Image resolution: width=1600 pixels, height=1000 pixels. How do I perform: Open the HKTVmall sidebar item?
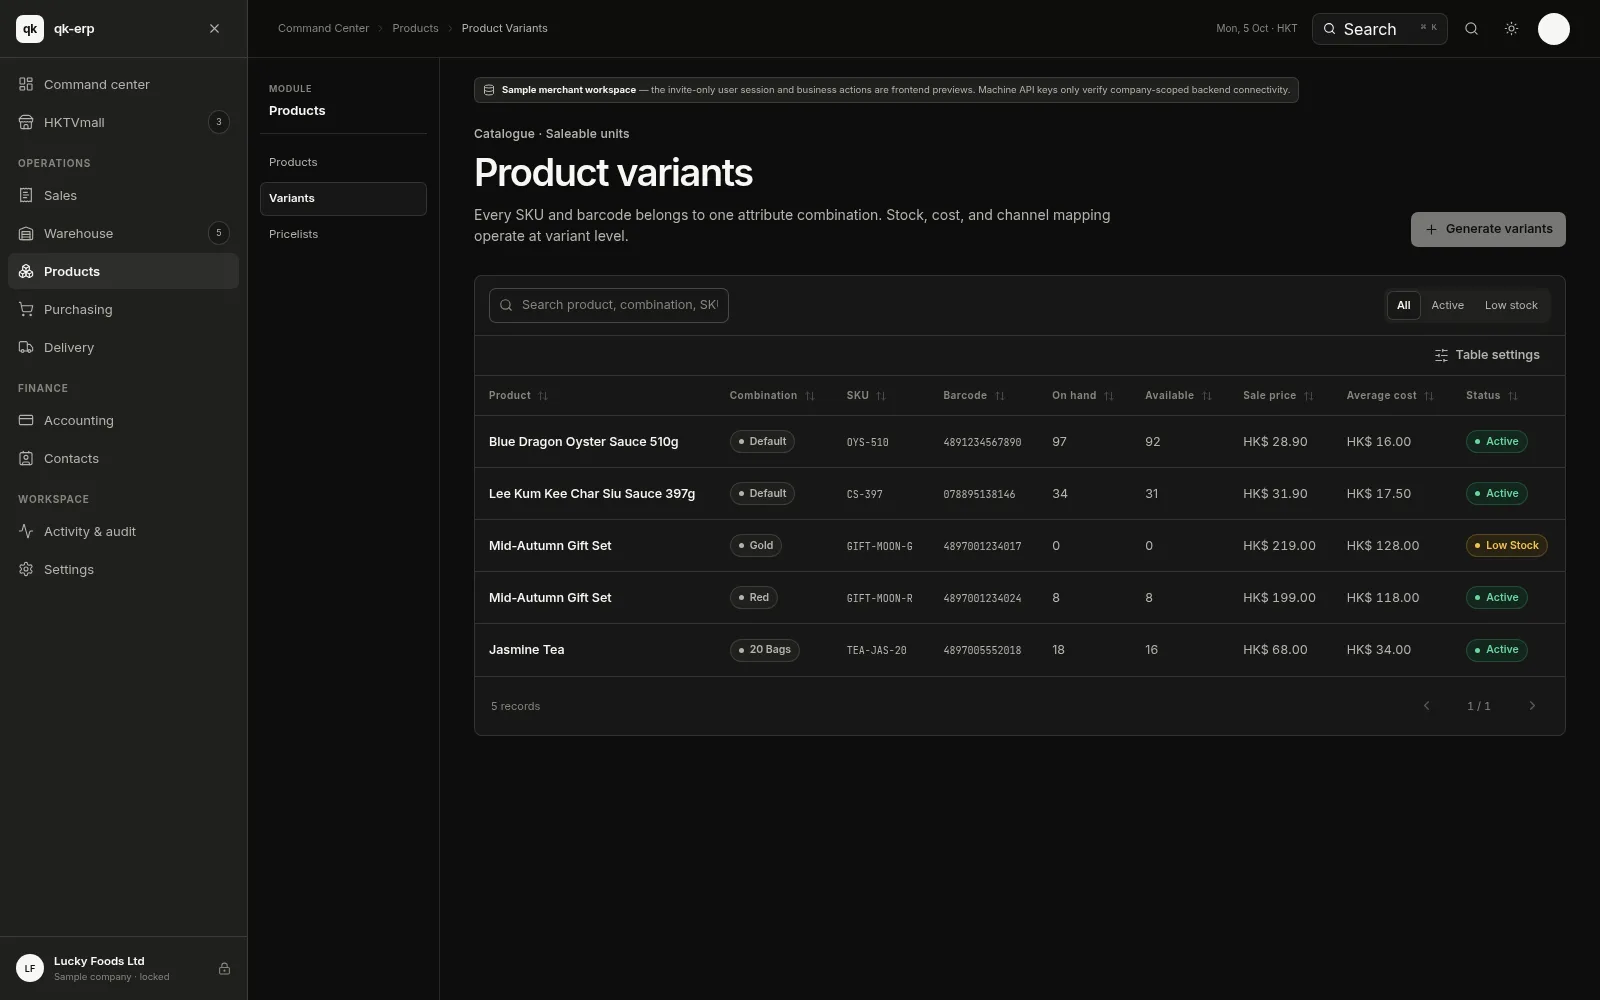coord(123,122)
